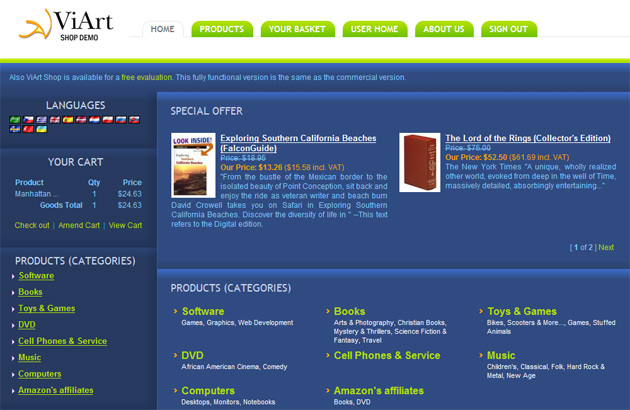Pick the Swedish flag language icon

15,129
